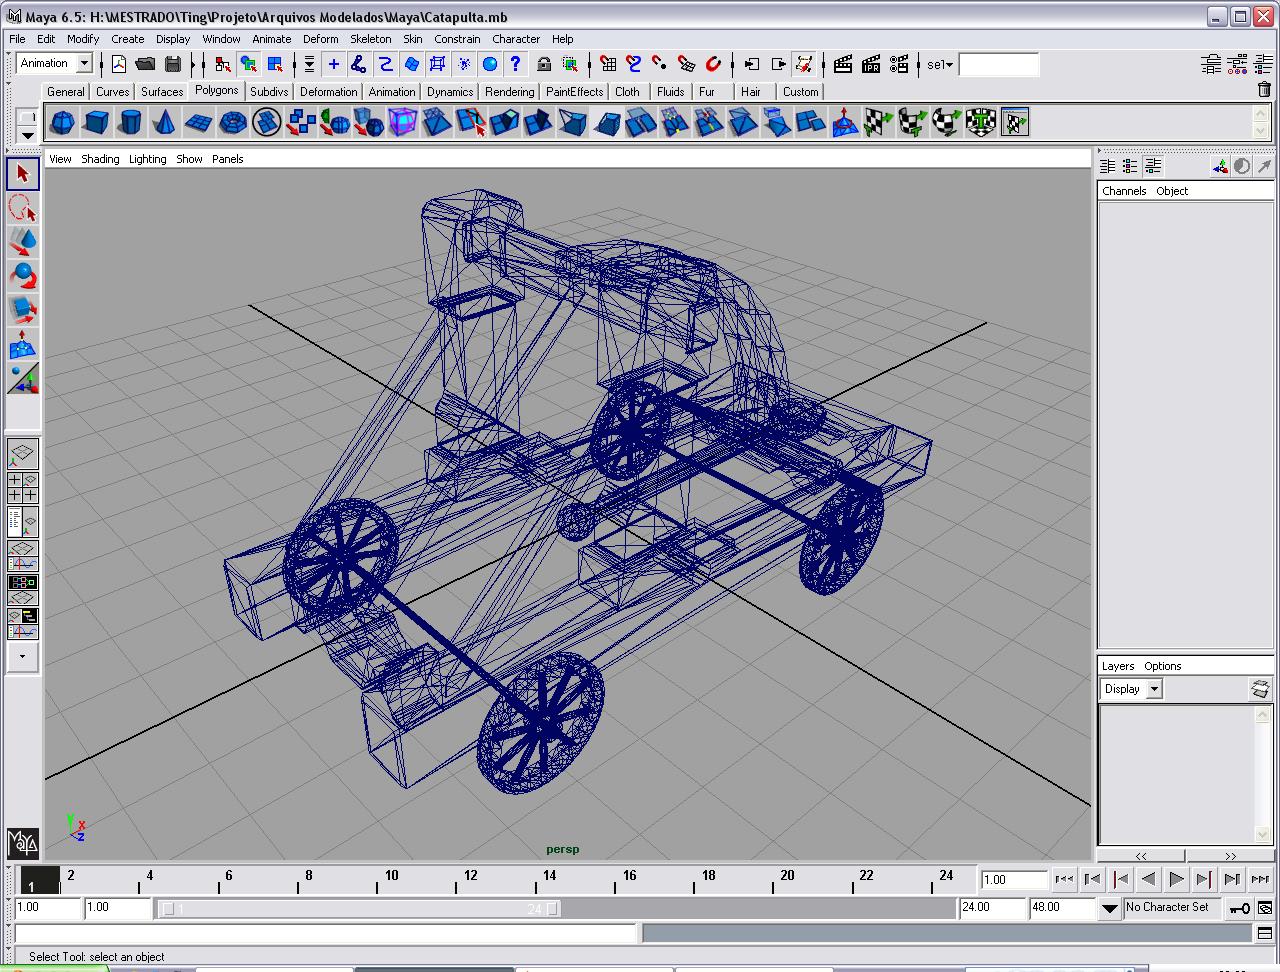Activate the Soft Modification tool
Viewport: 1280px width, 972px height.
pos(23,345)
